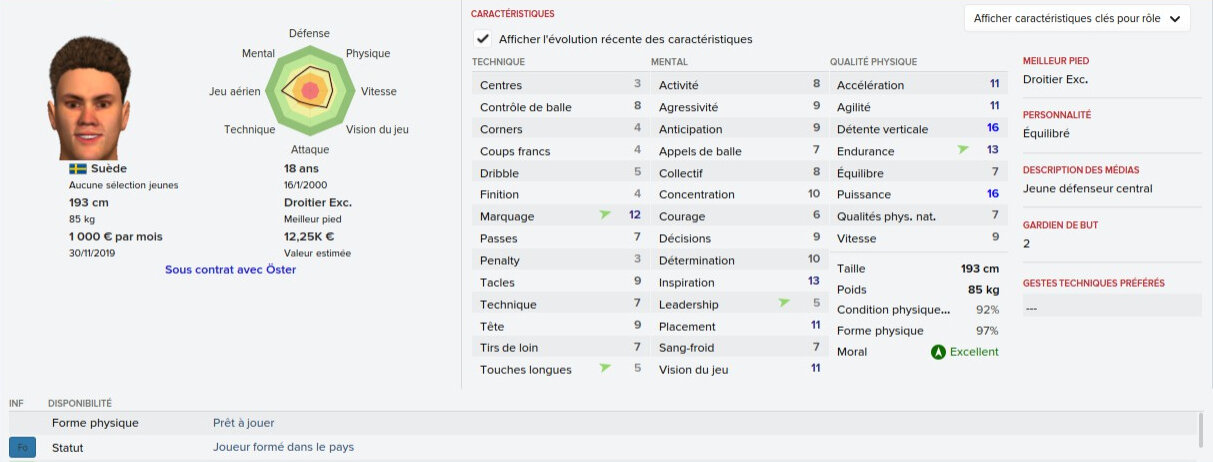Click the green arrow next to Leadership
This screenshot has height=462, width=1213.
[x=784, y=304]
